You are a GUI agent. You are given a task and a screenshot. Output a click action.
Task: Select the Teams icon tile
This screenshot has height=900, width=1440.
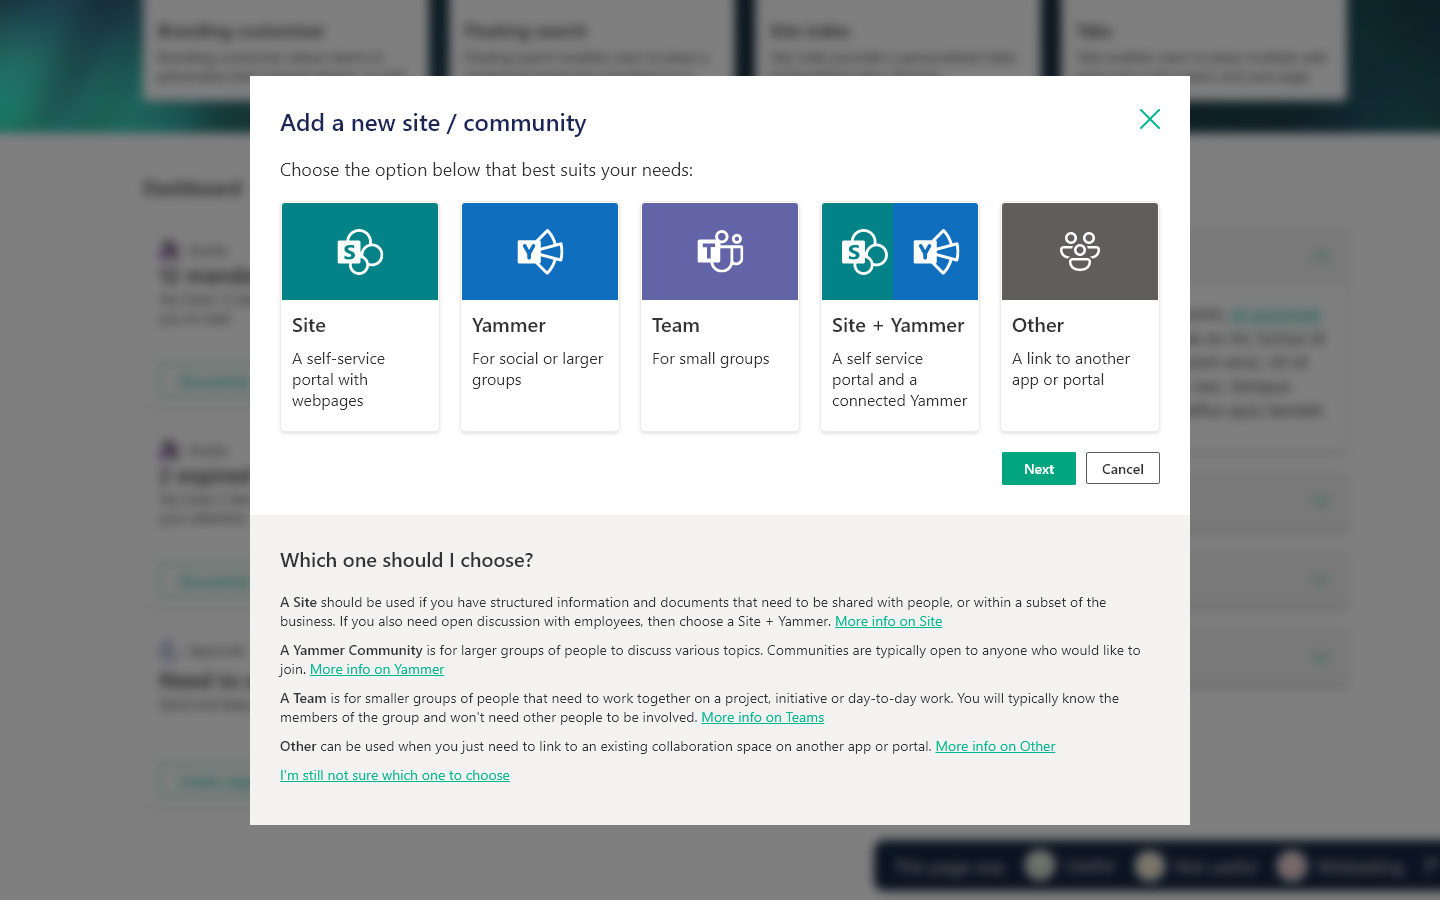click(x=720, y=251)
